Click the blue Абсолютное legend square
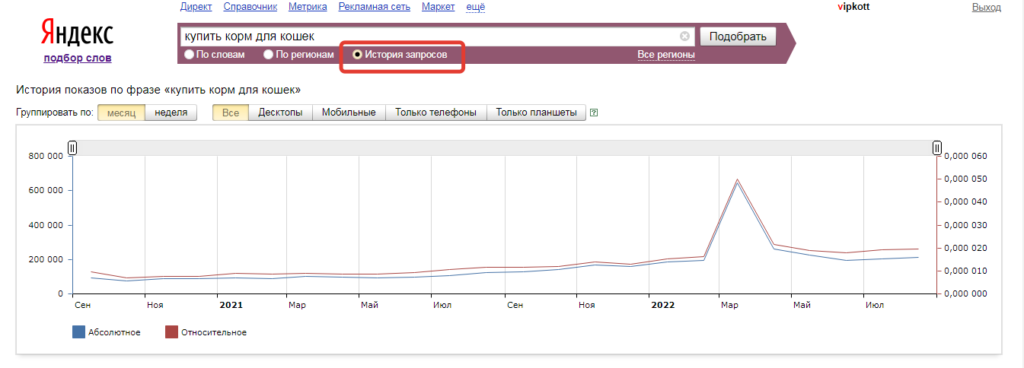Screen dimensions: 1024x368 click(78, 333)
